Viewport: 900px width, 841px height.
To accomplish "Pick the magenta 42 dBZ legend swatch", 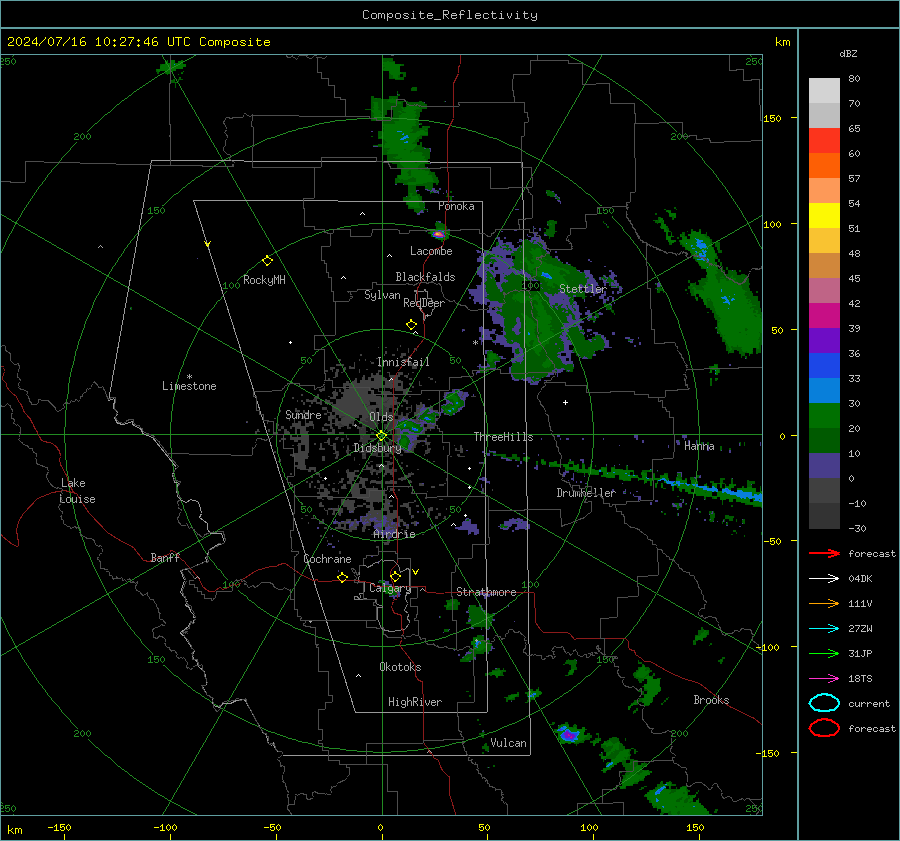I will [x=824, y=316].
